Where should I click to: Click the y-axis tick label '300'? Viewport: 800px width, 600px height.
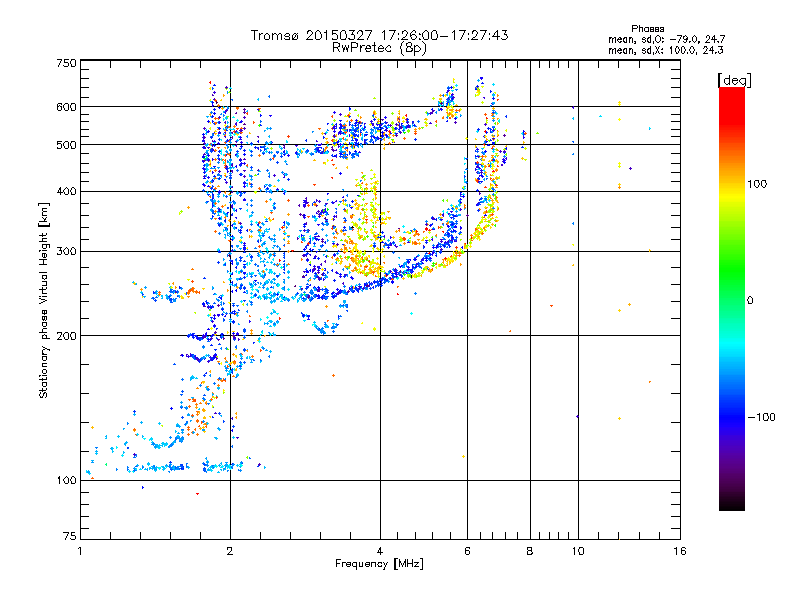click(x=66, y=252)
